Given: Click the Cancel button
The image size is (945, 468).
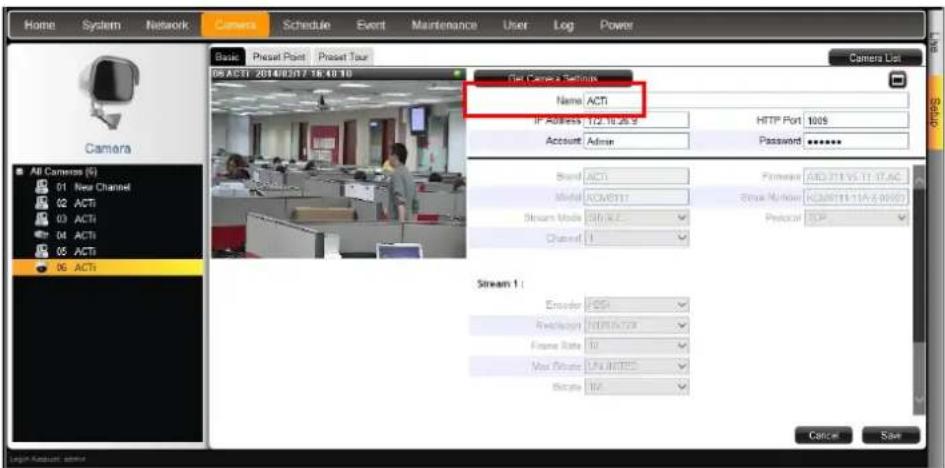Looking at the screenshot, I should [x=823, y=435].
